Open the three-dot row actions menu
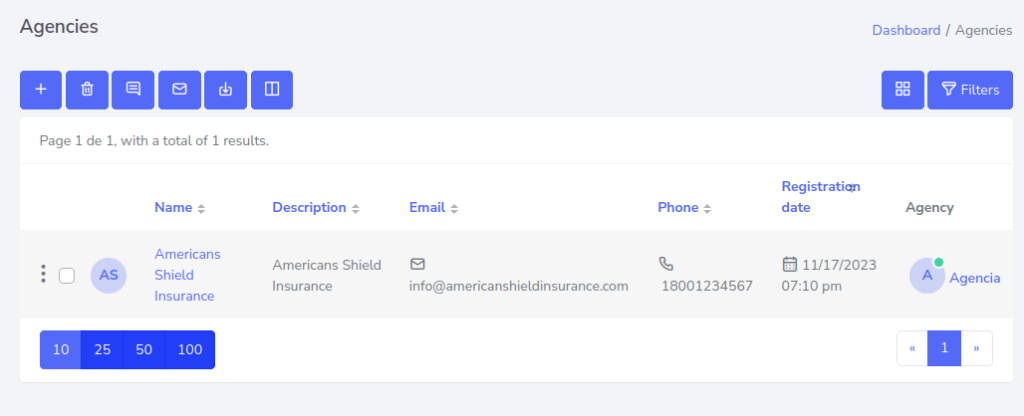 [x=42, y=274]
